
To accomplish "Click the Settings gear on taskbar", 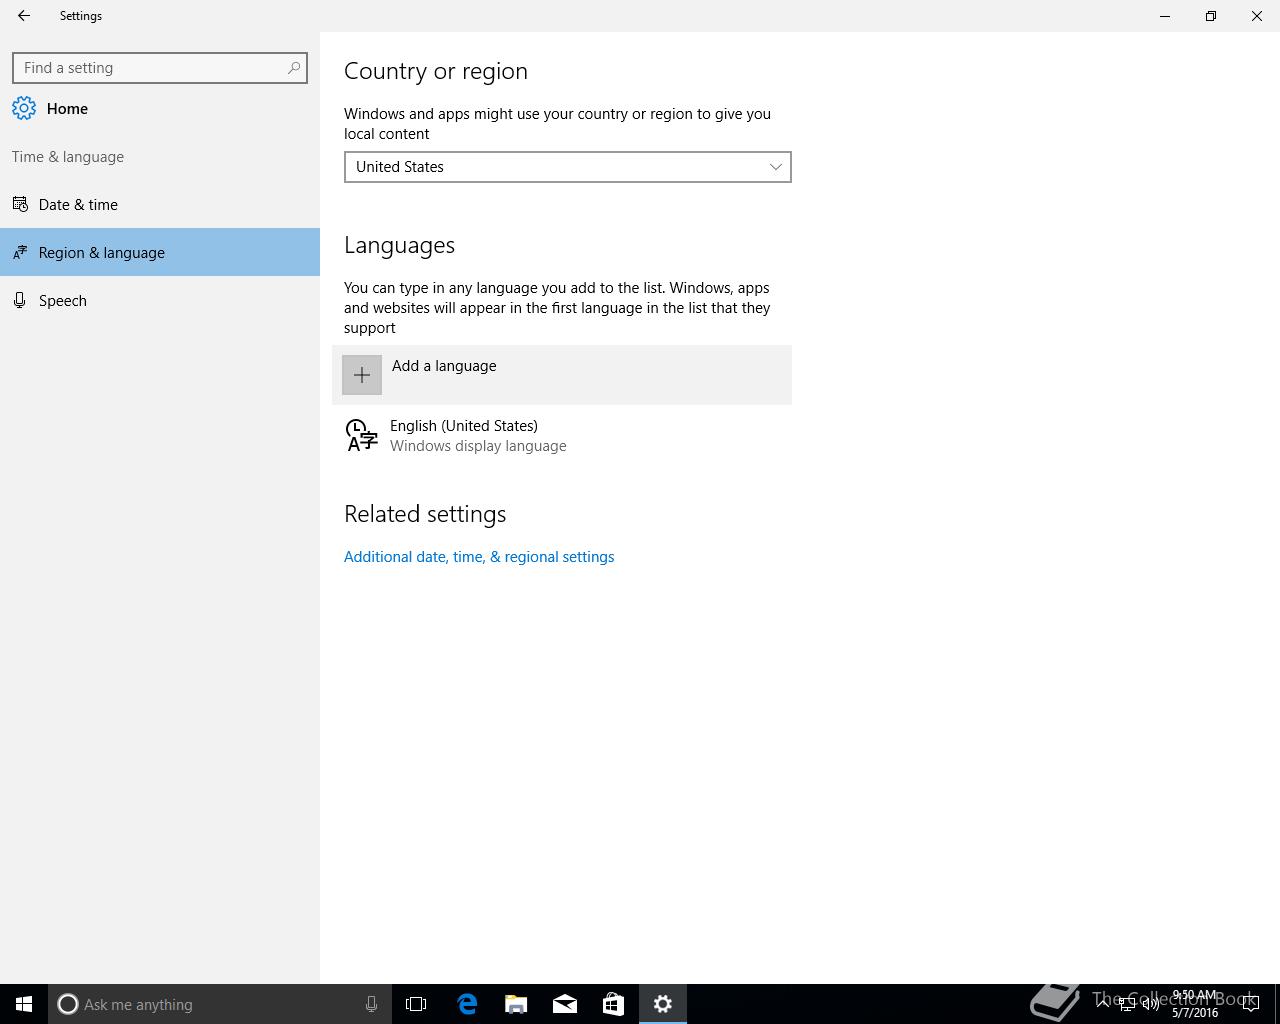I will (663, 1004).
